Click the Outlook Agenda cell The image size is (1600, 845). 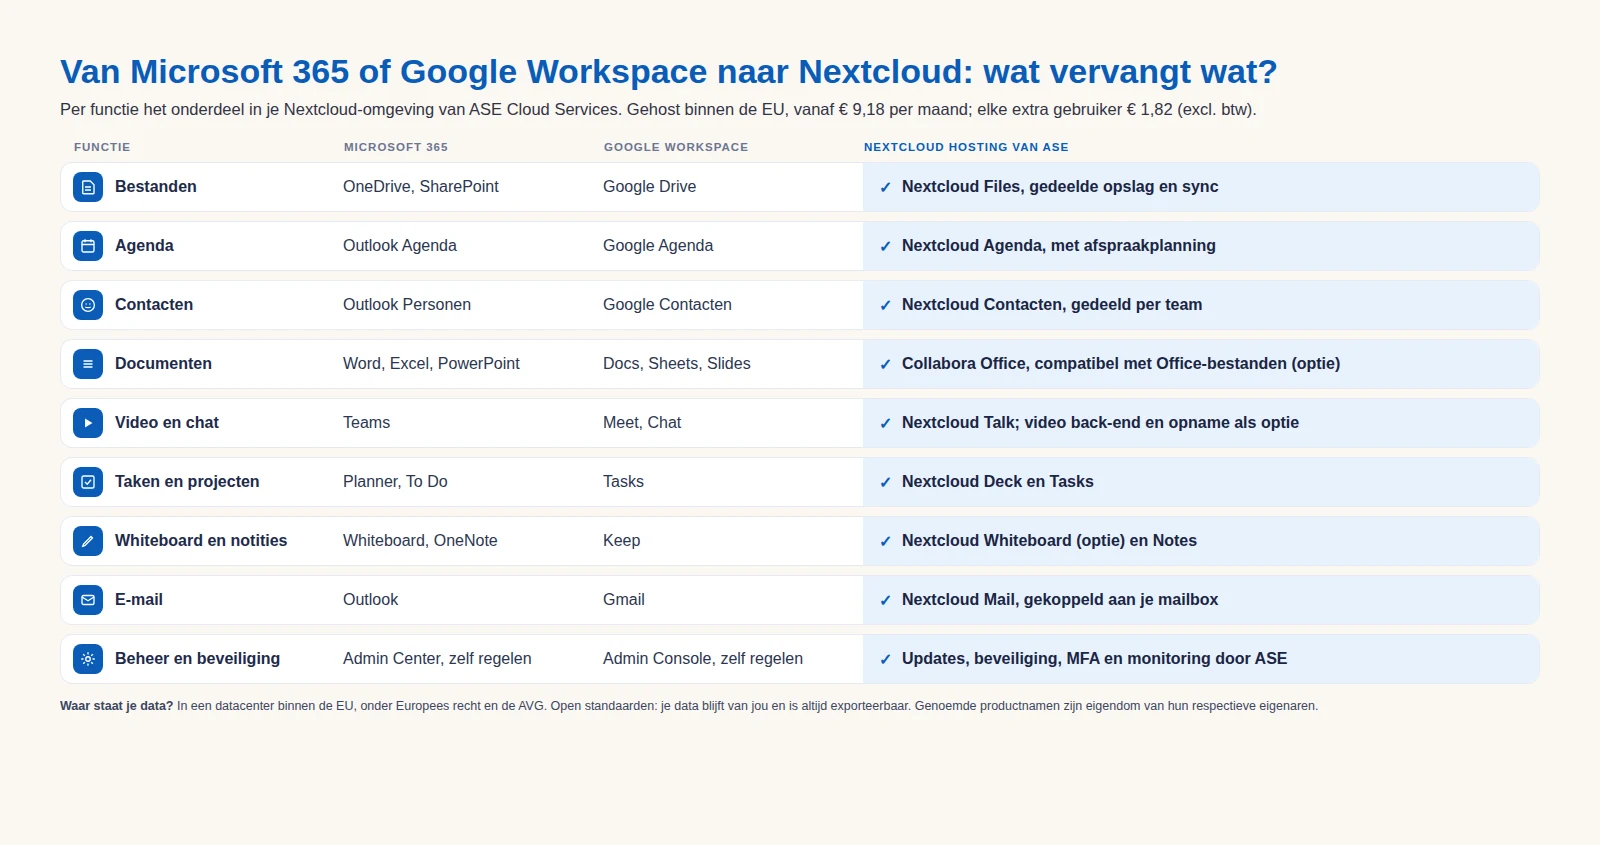[400, 246]
